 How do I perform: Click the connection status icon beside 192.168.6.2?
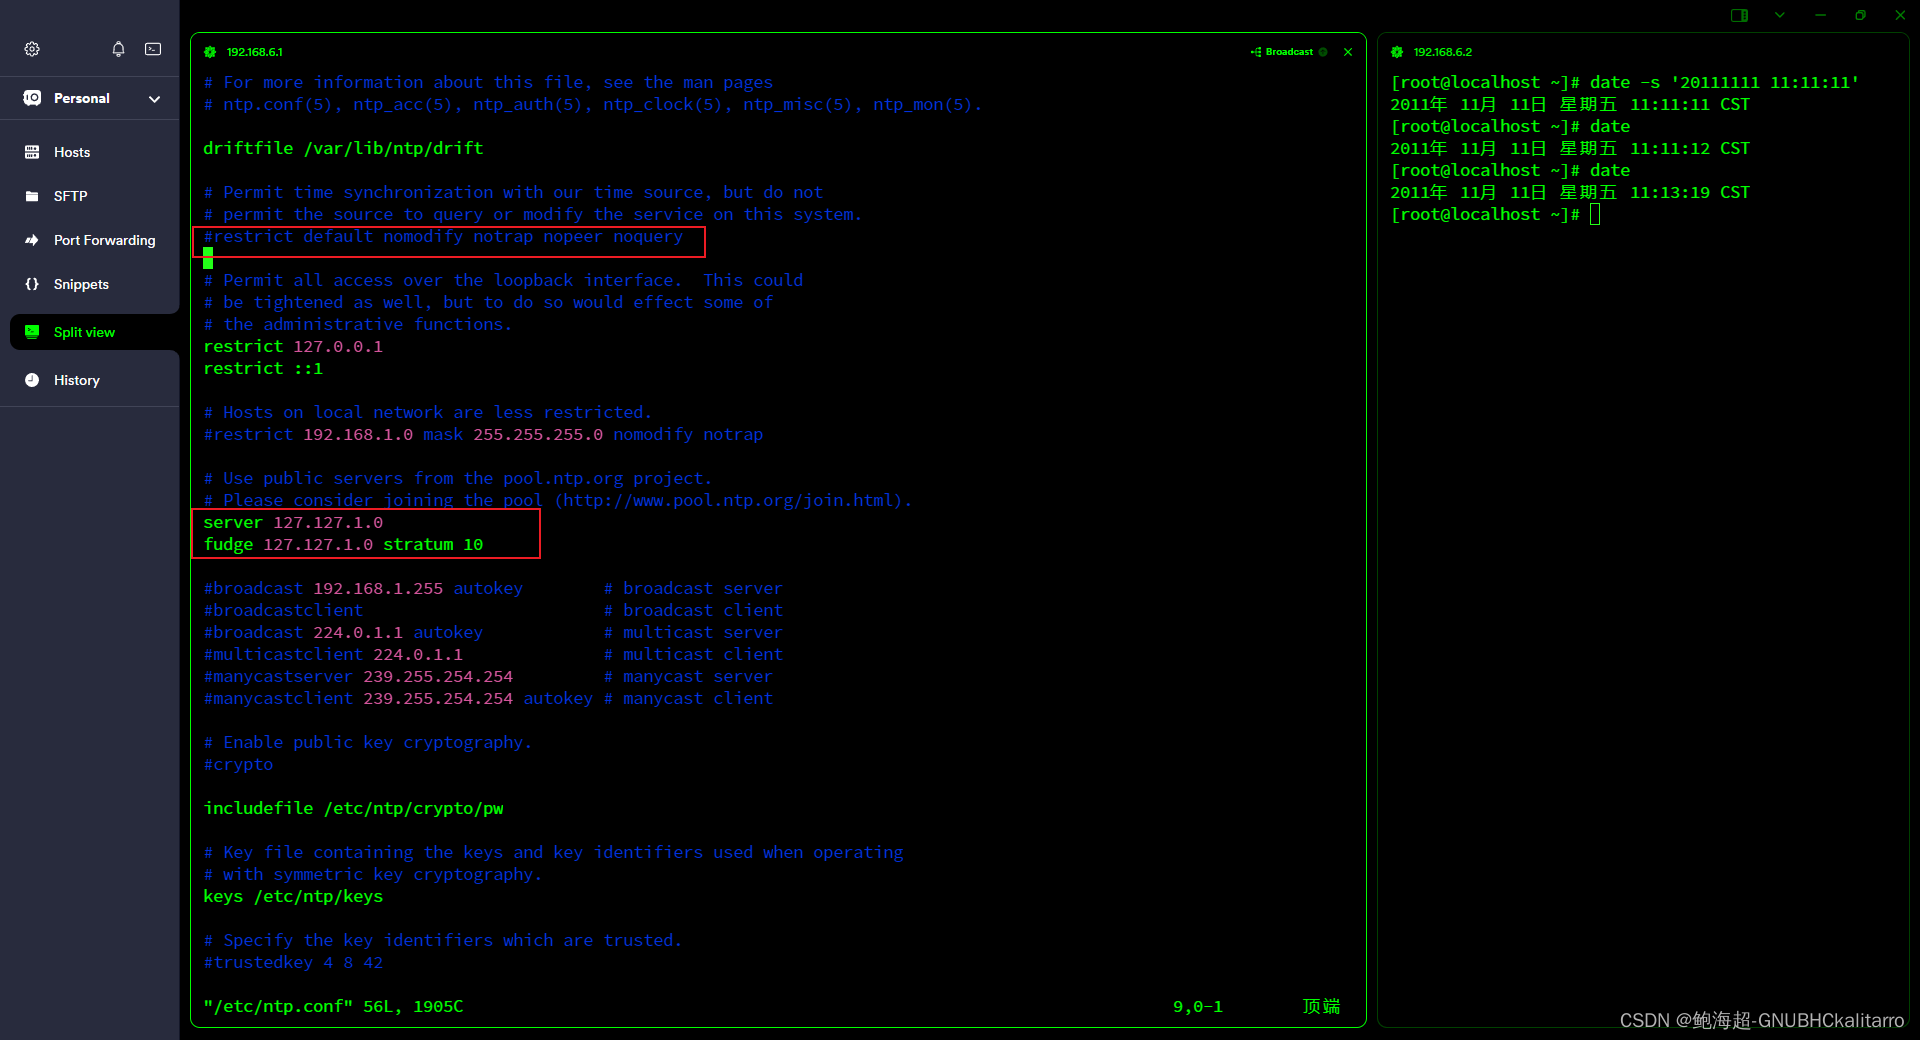click(1396, 51)
